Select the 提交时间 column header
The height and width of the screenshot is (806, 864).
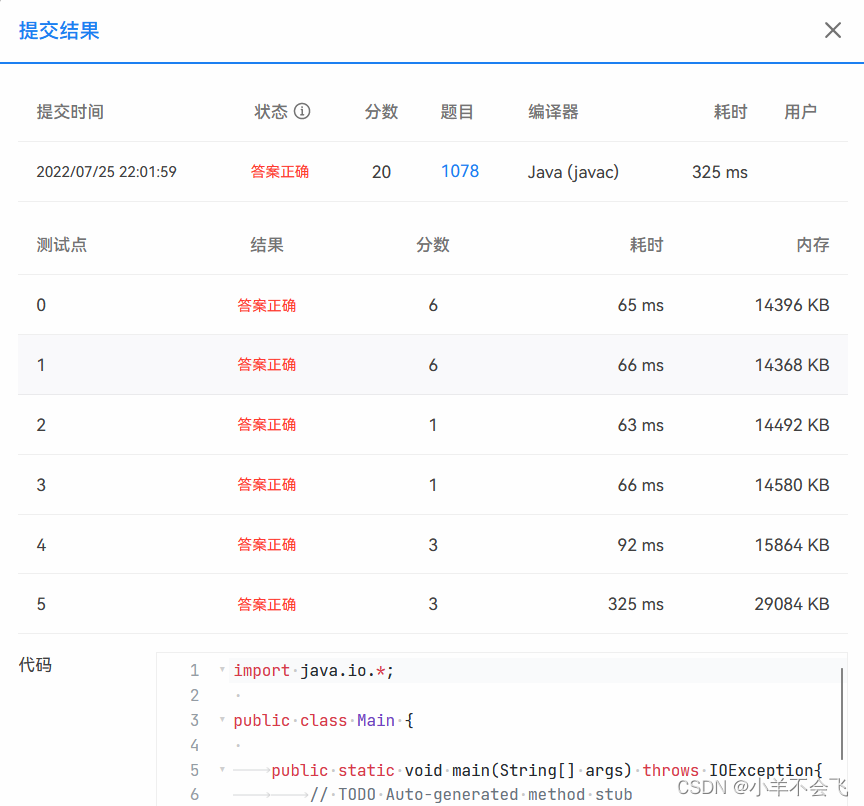click(70, 111)
